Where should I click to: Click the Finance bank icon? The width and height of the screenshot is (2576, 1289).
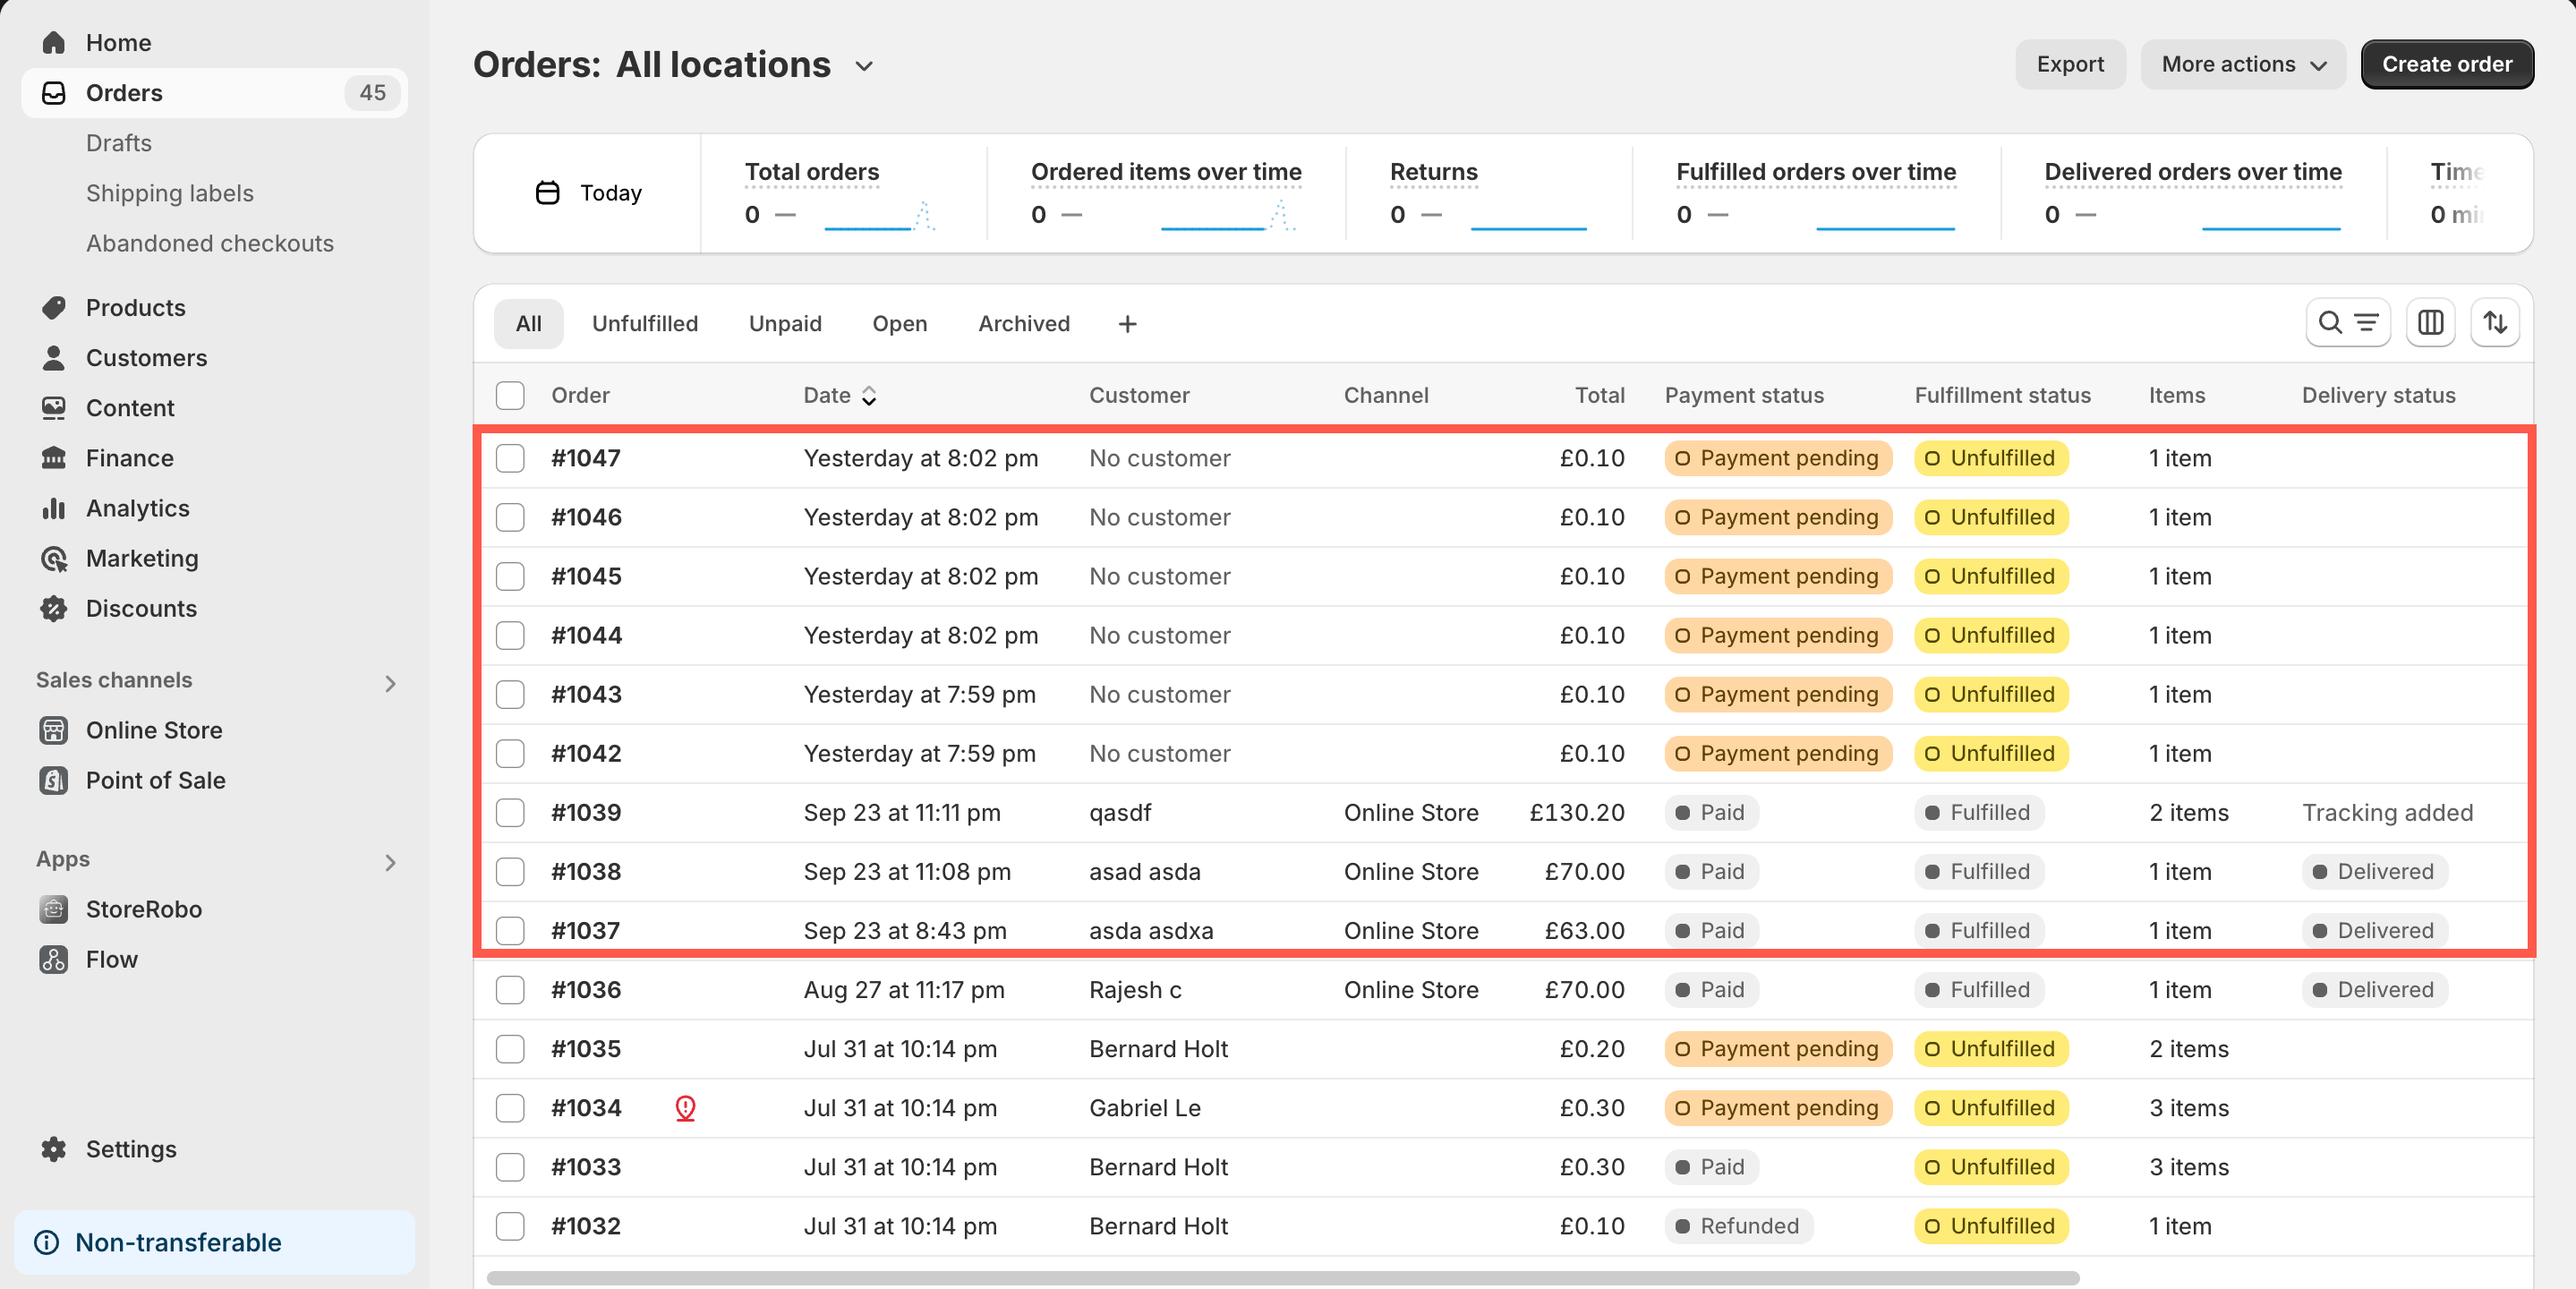click(54, 457)
